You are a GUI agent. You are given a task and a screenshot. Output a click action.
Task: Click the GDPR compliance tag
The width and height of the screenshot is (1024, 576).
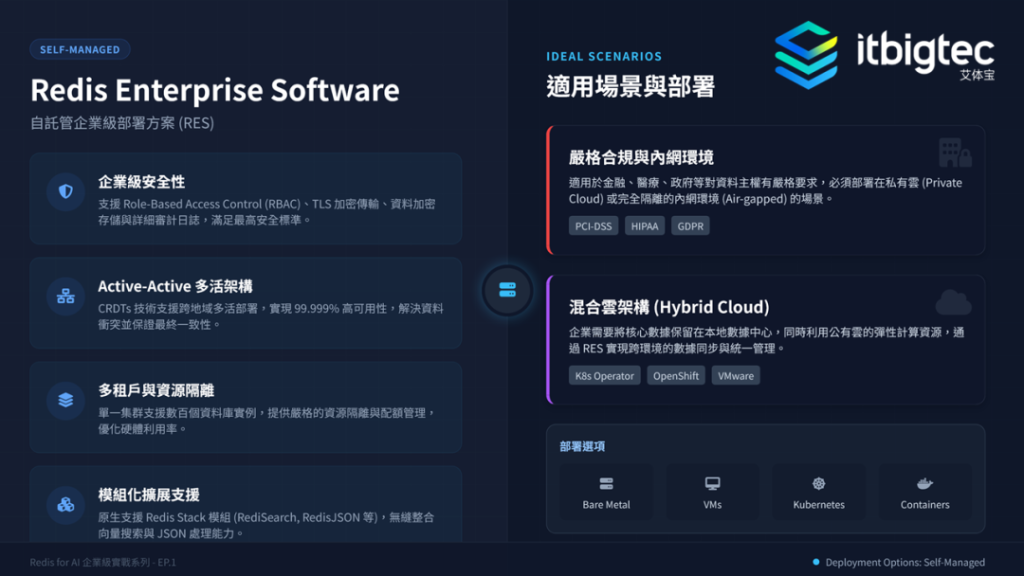tap(690, 226)
